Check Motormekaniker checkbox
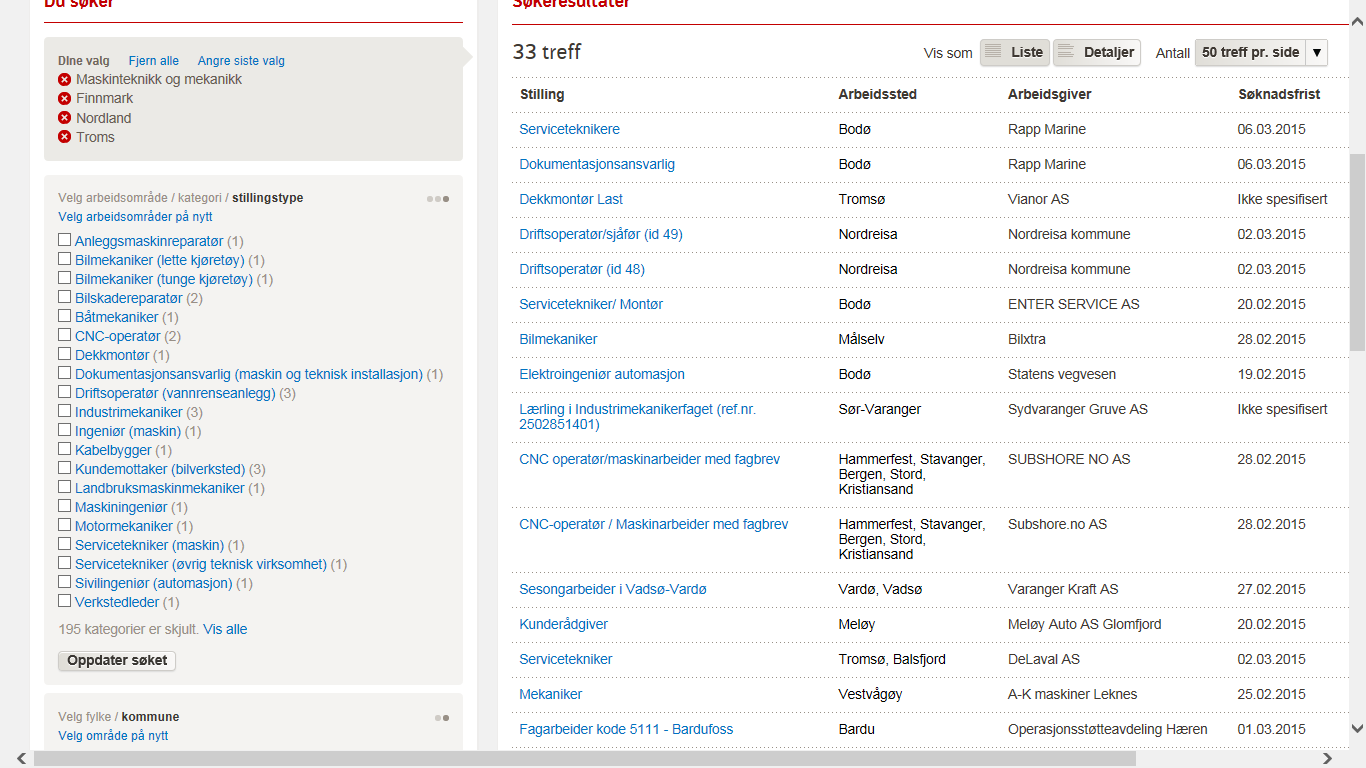 pos(65,525)
